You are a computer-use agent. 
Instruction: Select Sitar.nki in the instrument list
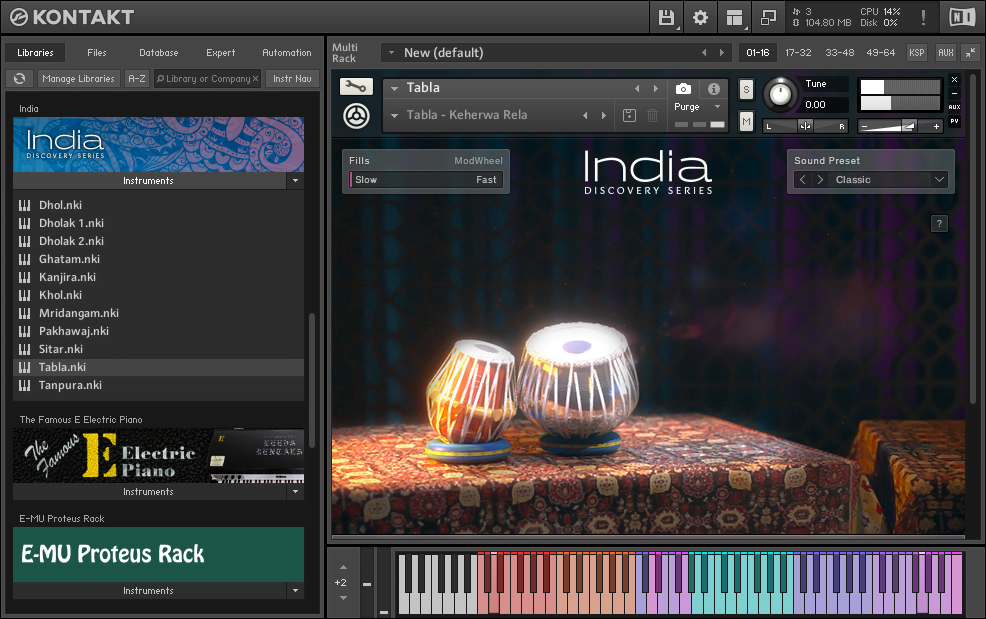point(61,349)
